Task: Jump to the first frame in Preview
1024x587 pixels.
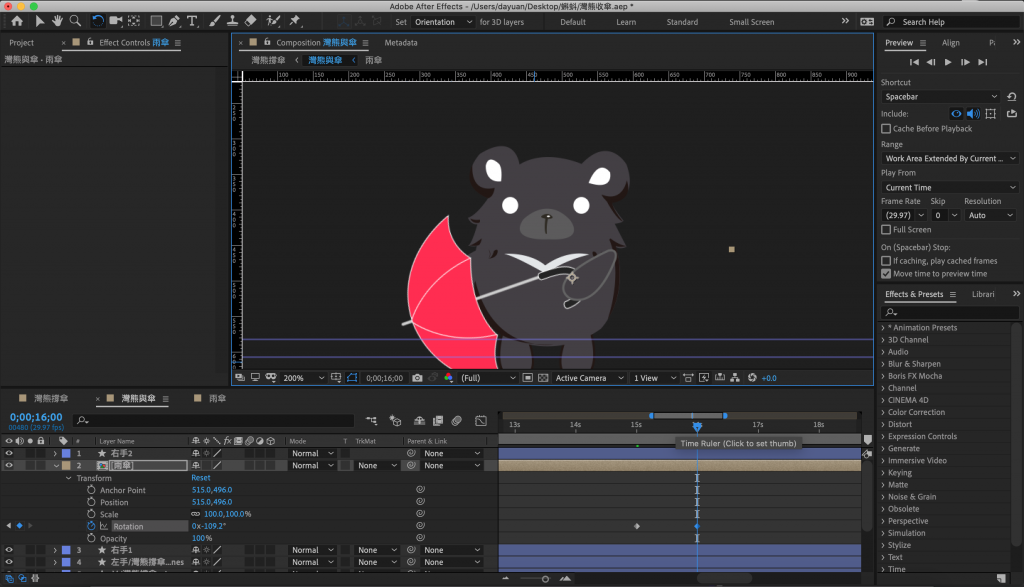Action: point(914,62)
